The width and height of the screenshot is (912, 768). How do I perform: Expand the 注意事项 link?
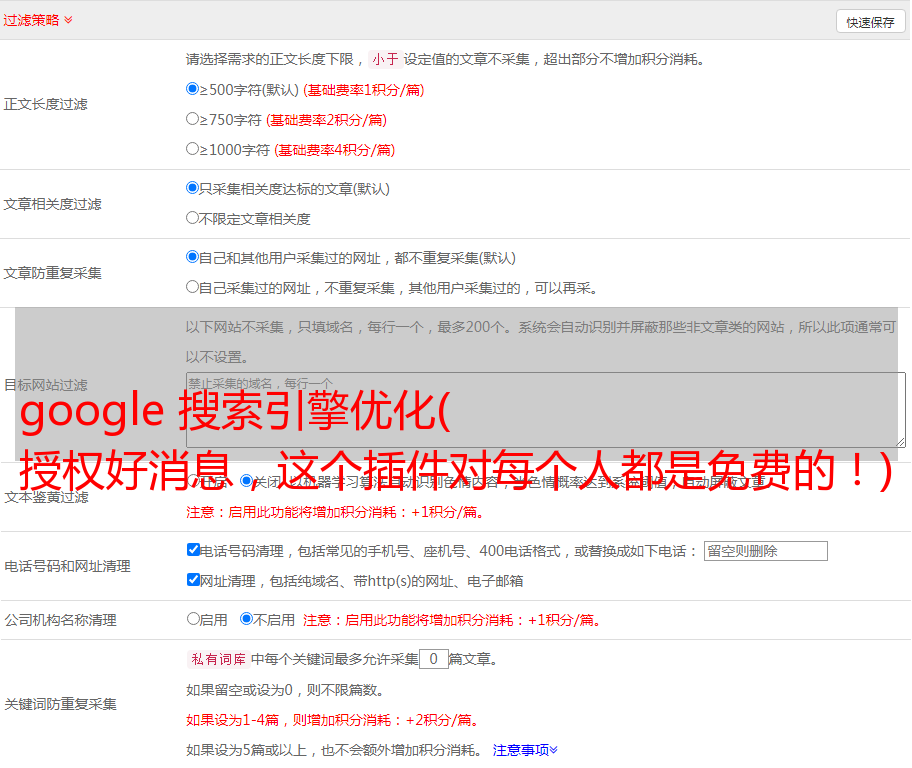(525, 750)
